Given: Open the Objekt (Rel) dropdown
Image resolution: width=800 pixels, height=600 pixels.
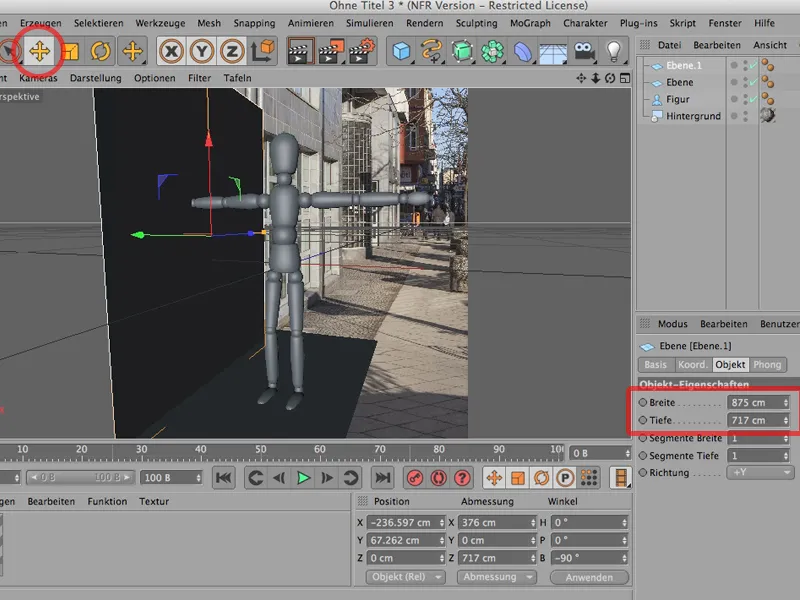Looking at the screenshot, I should pyautogui.click(x=405, y=577).
